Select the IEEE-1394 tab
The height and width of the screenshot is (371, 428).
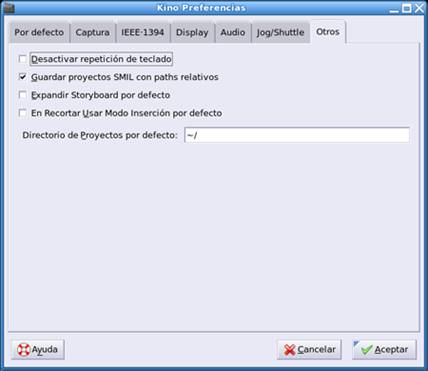(x=143, y=33)
